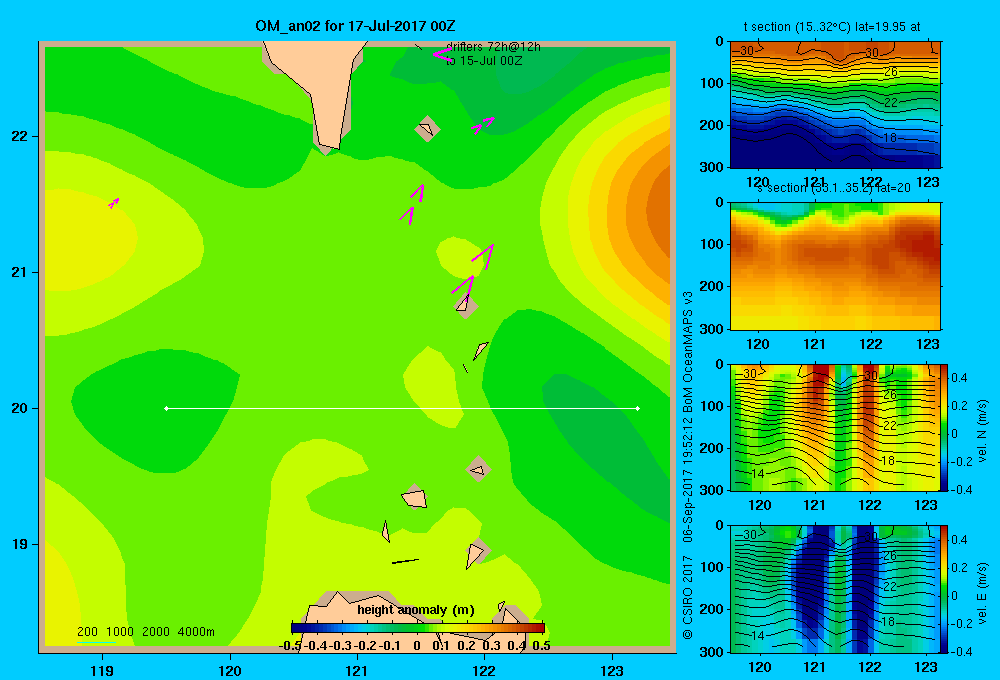
Task: Click the '-0.5' tick on height anomaly scale
Action: coord(290,646)
